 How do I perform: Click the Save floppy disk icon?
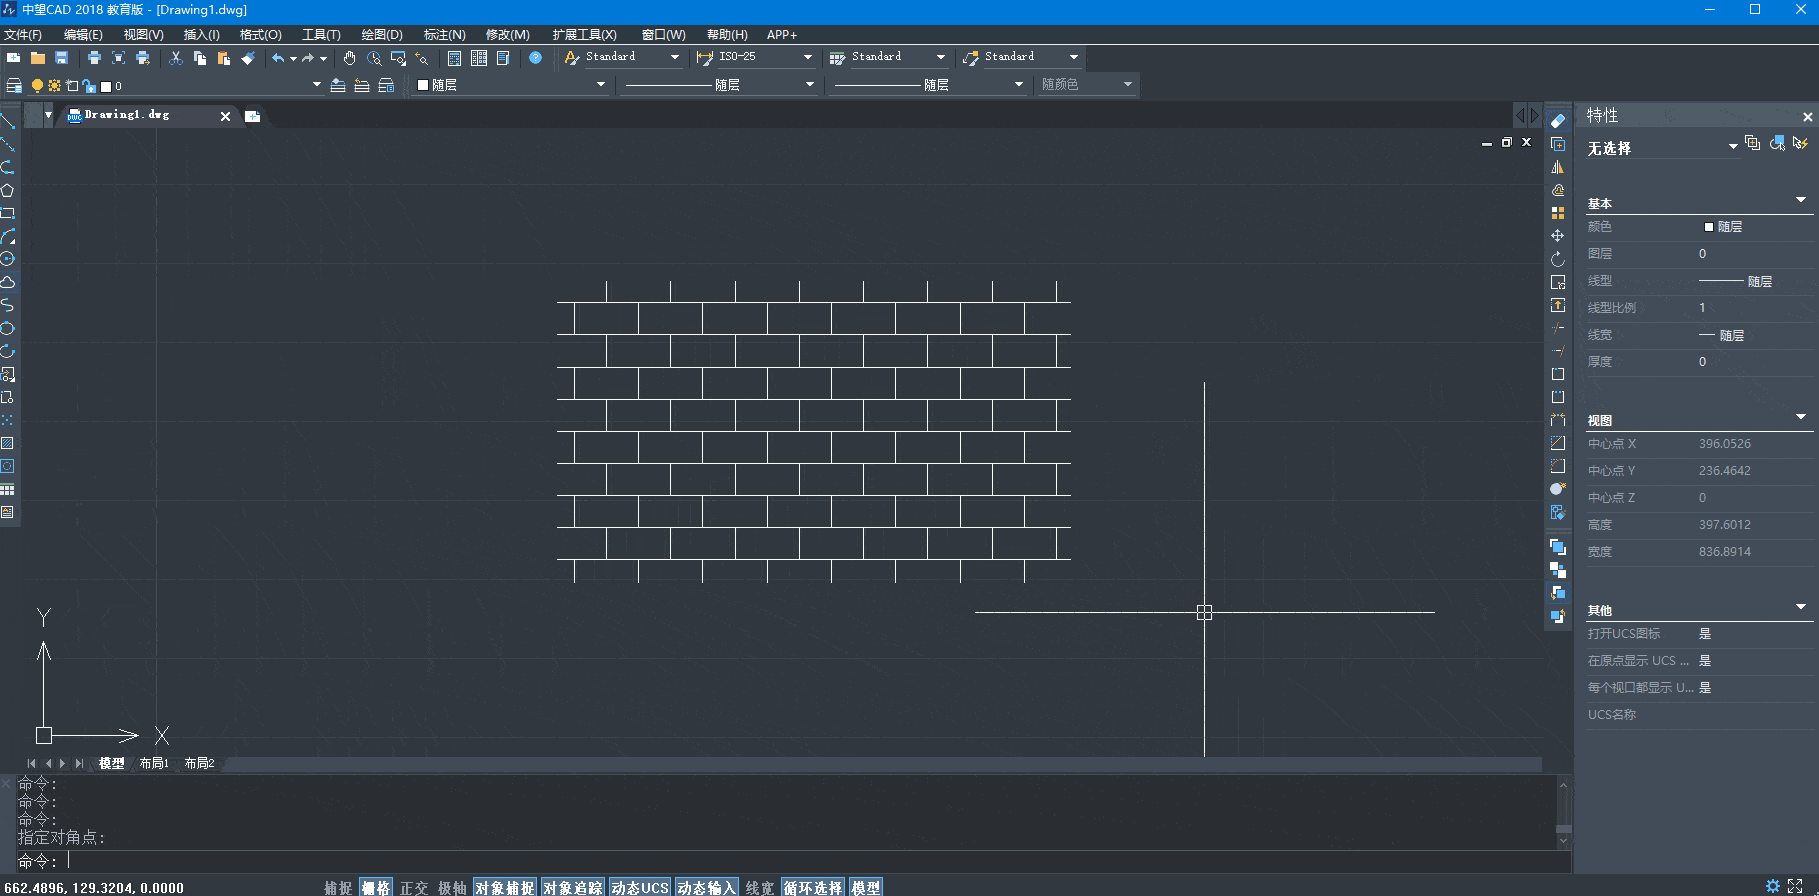(62, 58)
